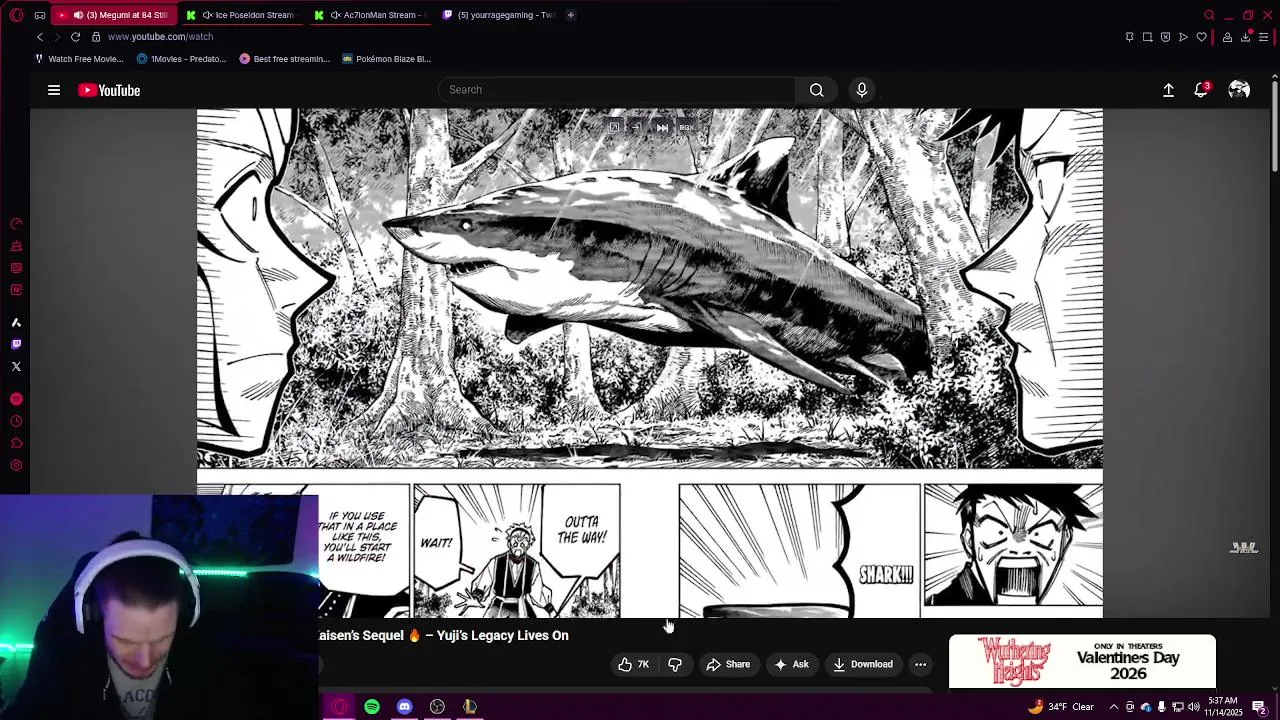Image resolution: width=1280 pixels, height=720 pixels.
Task: Open the browser downloads icon
Action: [1246, 37]
